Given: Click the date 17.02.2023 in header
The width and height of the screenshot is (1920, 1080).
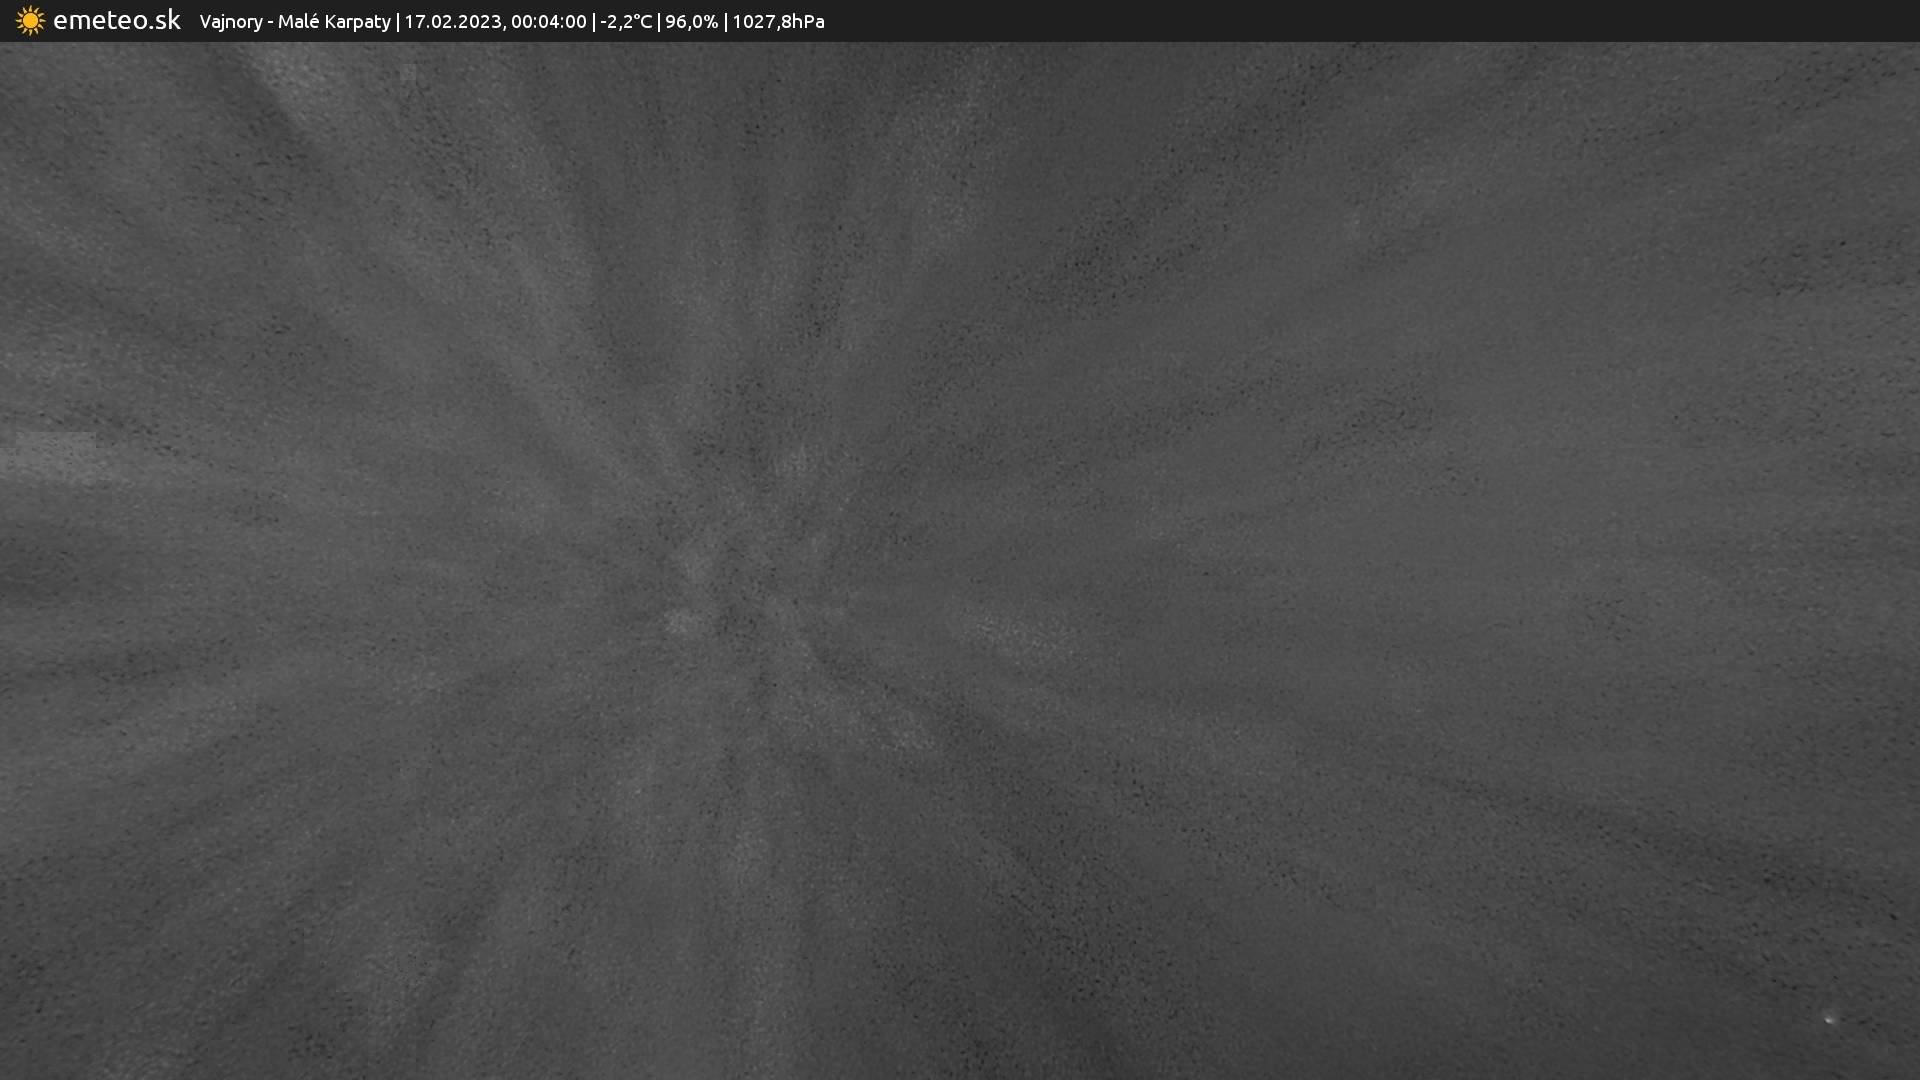Looking at the screenshot, I should point(452,22).
